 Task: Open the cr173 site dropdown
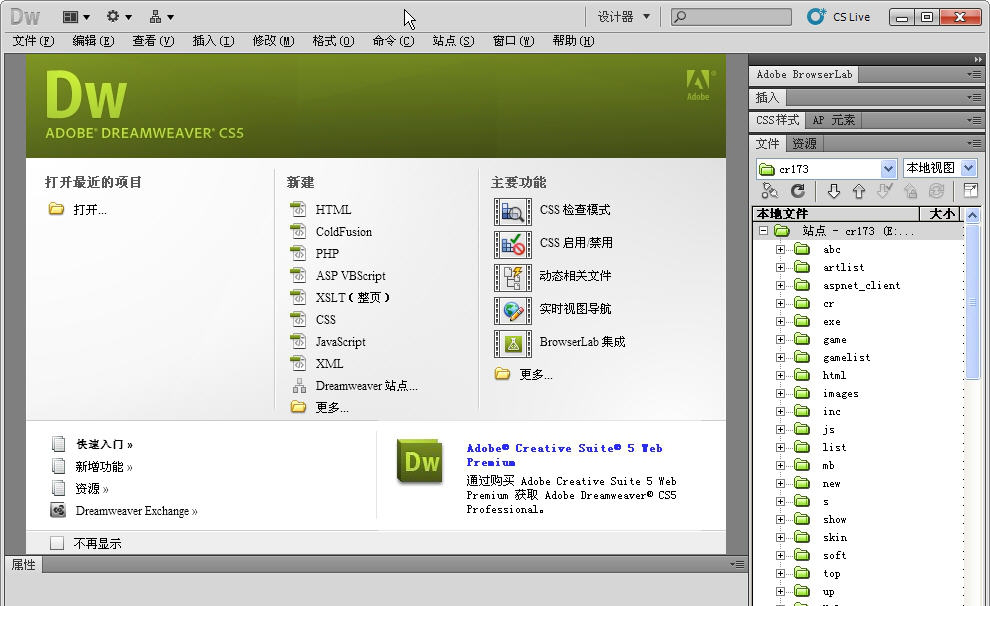click(x=888, y=169)
